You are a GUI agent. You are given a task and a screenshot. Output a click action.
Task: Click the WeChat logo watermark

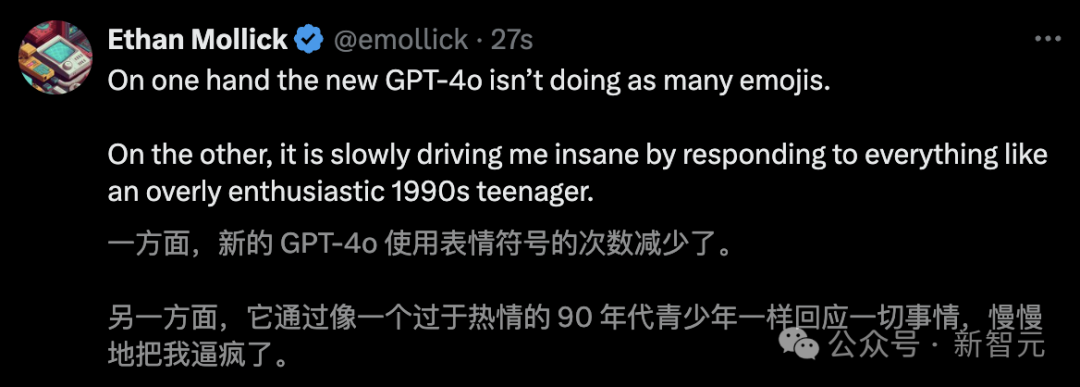[799, 342]
